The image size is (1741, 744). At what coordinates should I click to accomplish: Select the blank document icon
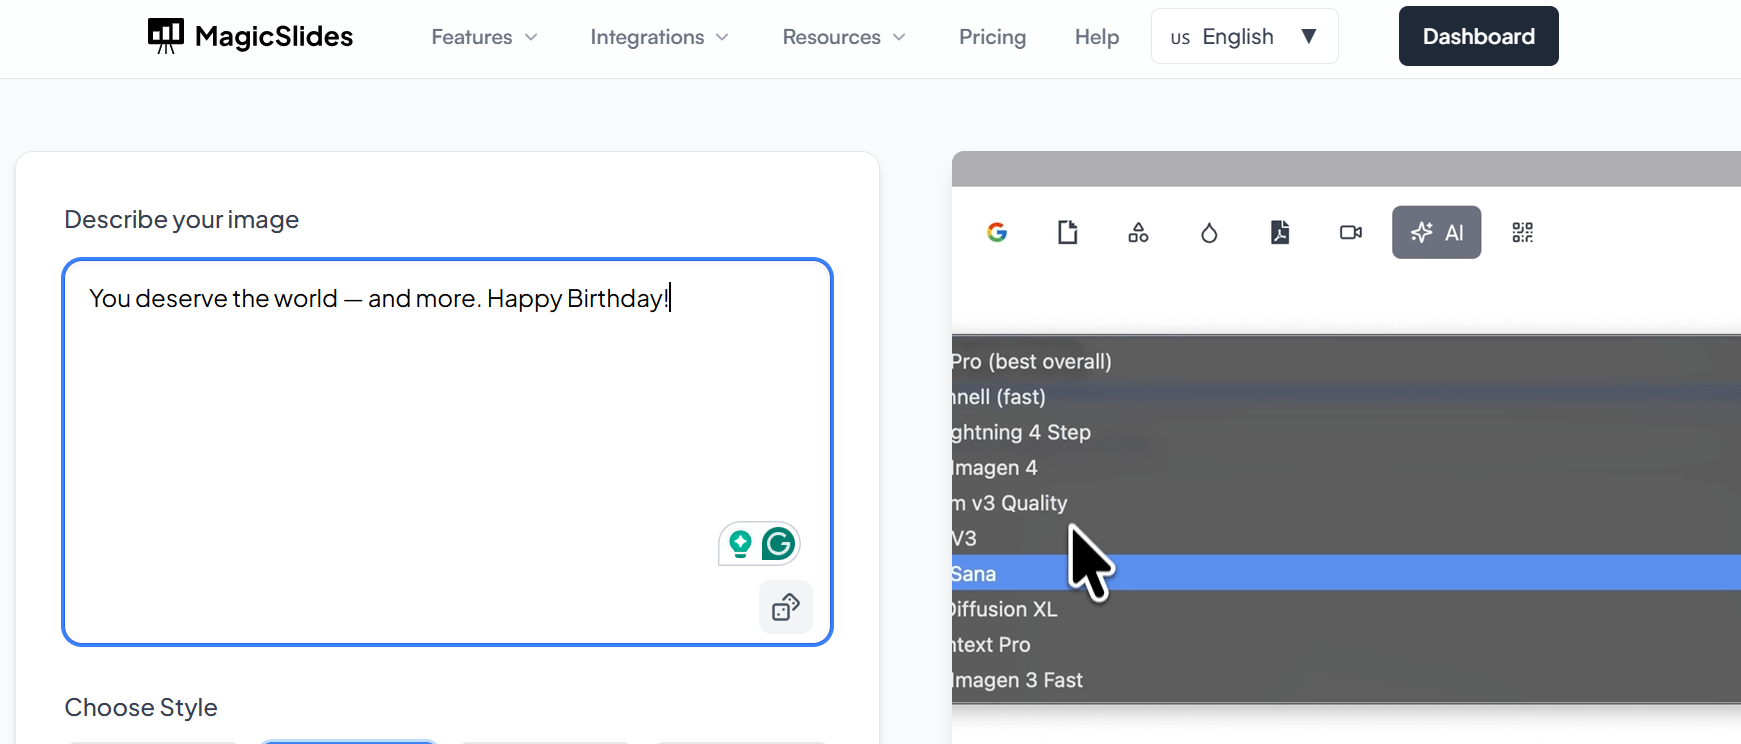pos(1068,233)
